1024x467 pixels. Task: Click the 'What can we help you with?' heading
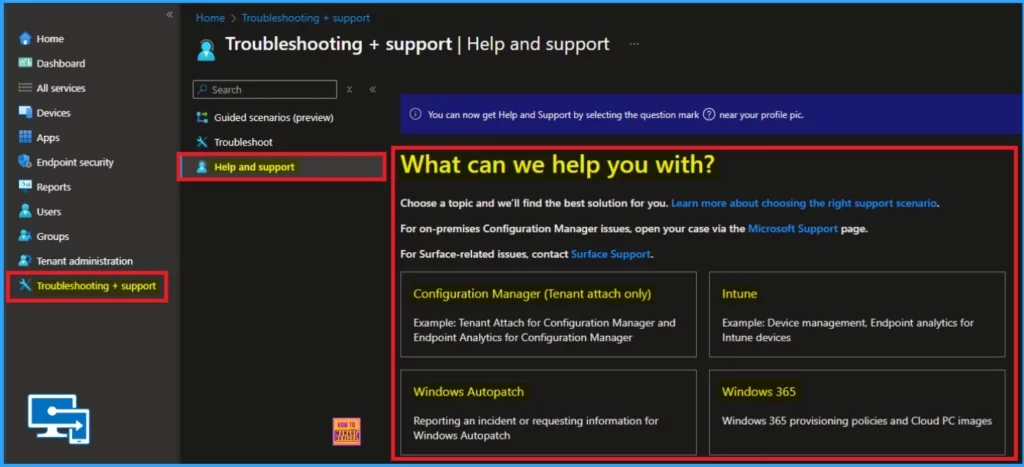tap(558, 165)
